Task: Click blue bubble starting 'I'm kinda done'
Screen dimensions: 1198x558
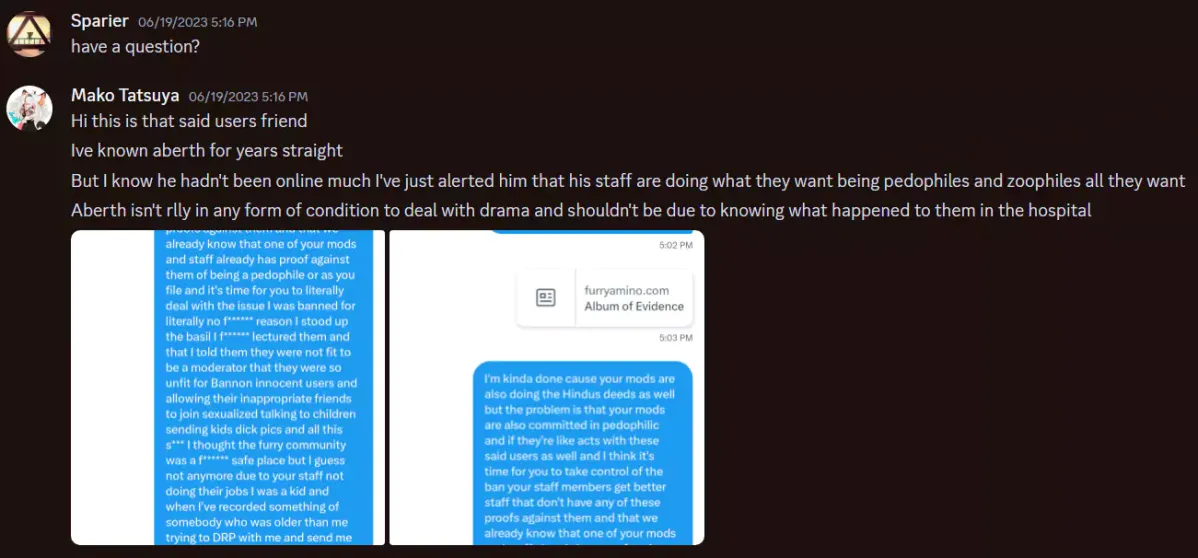Action: (583, 453)
